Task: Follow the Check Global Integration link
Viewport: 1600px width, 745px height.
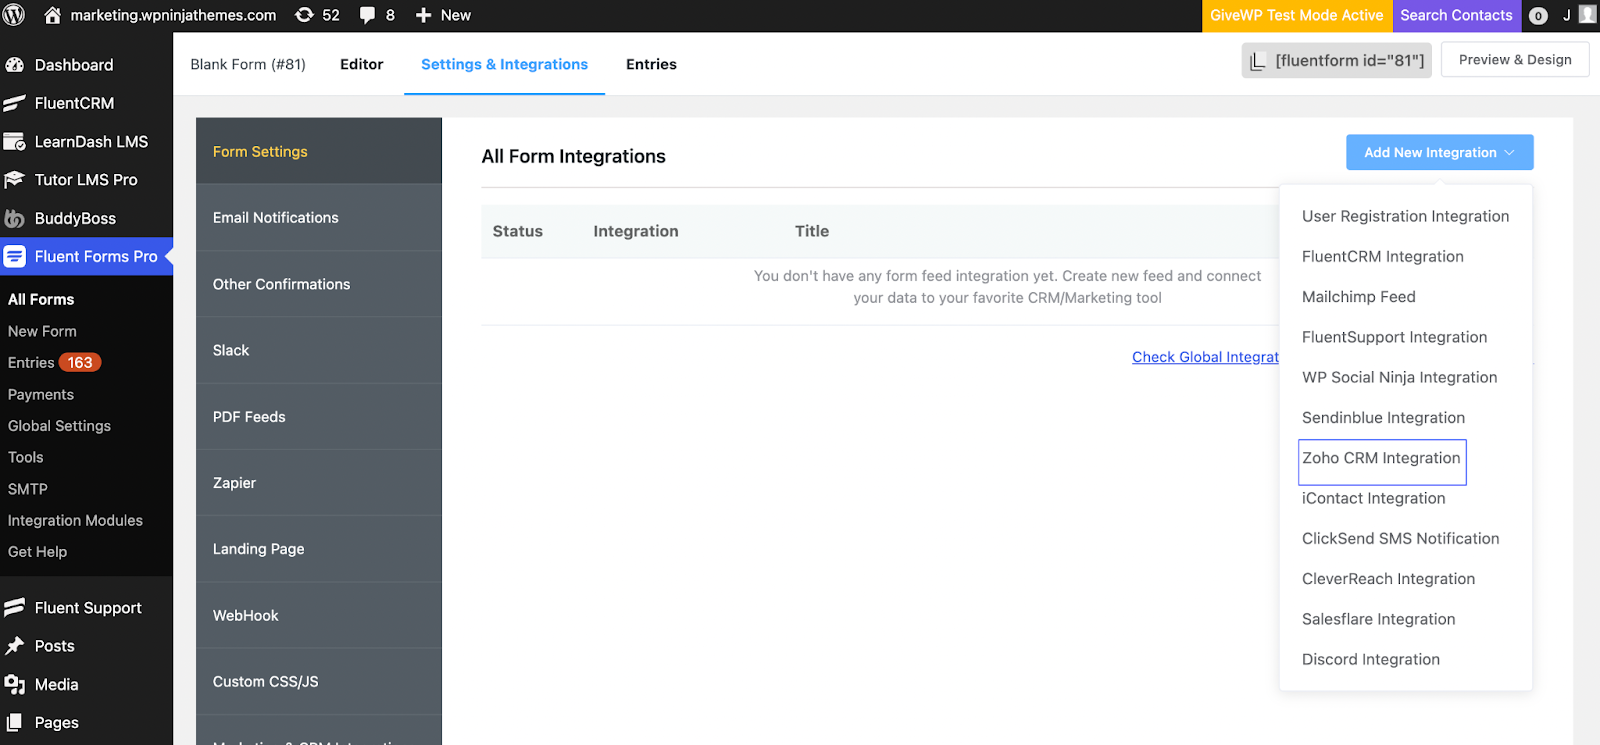Action: [x=1205, y=357]
